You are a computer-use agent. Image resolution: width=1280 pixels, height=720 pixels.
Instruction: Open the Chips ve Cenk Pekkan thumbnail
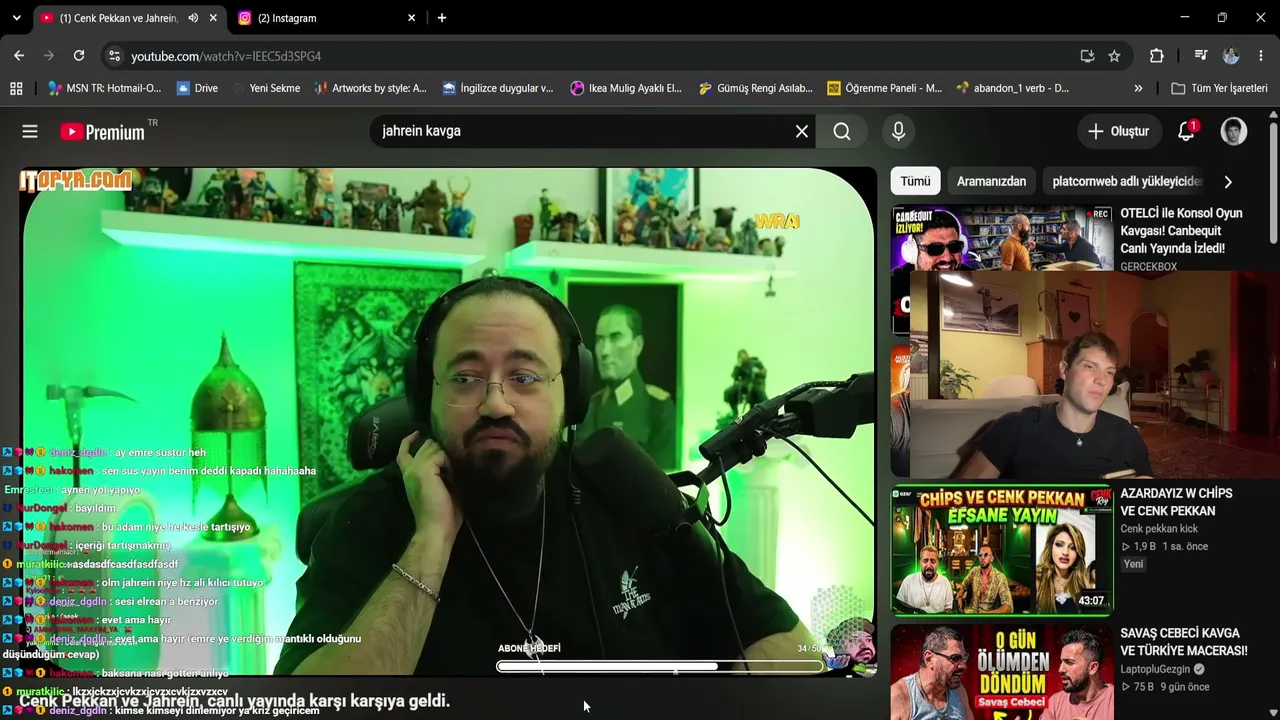pyautogui.click(x=1001, y=549)
